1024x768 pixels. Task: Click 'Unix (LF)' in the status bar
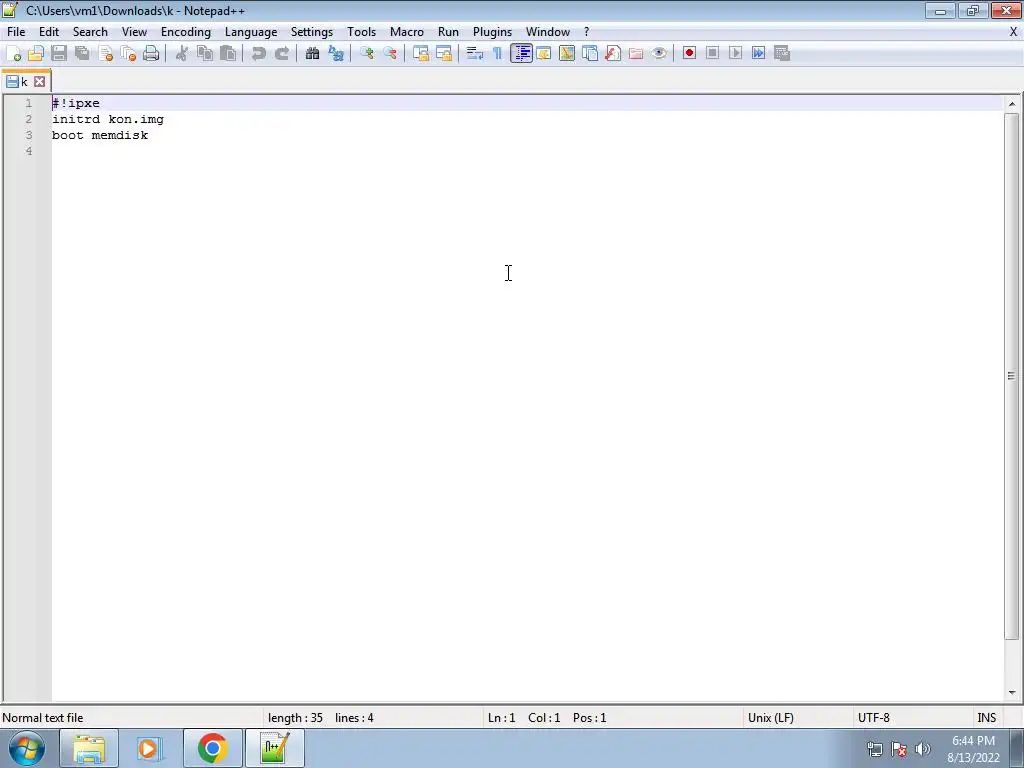click(771, 718)
